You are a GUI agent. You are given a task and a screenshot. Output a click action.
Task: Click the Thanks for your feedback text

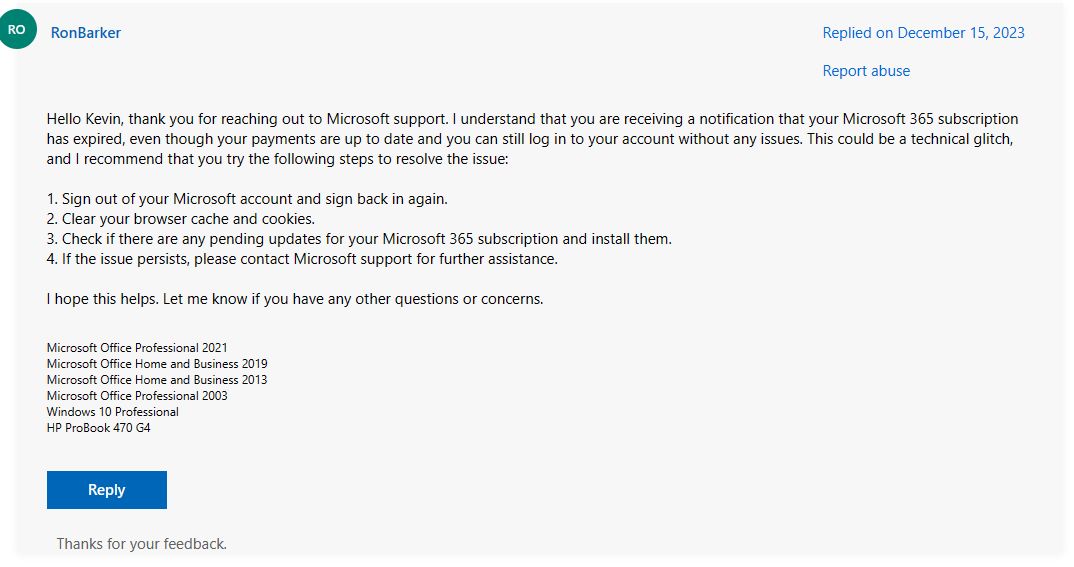(x=141, y=544)
